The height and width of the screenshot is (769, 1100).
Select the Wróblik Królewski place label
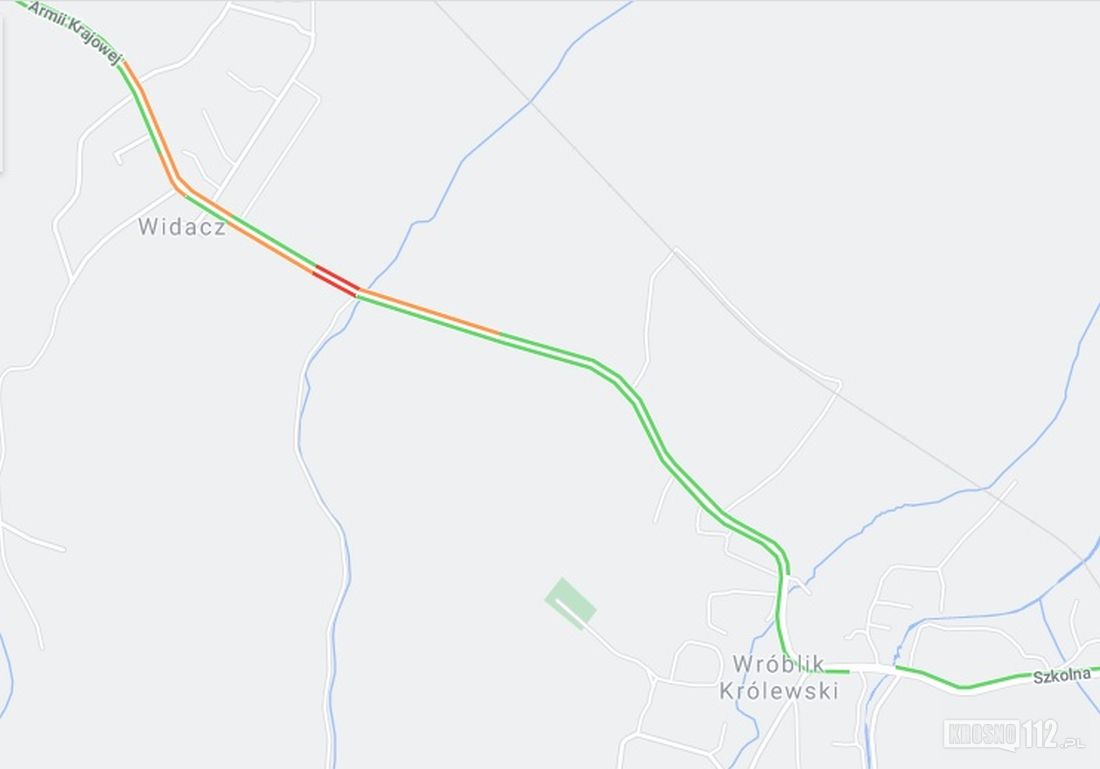coord(779,677)
